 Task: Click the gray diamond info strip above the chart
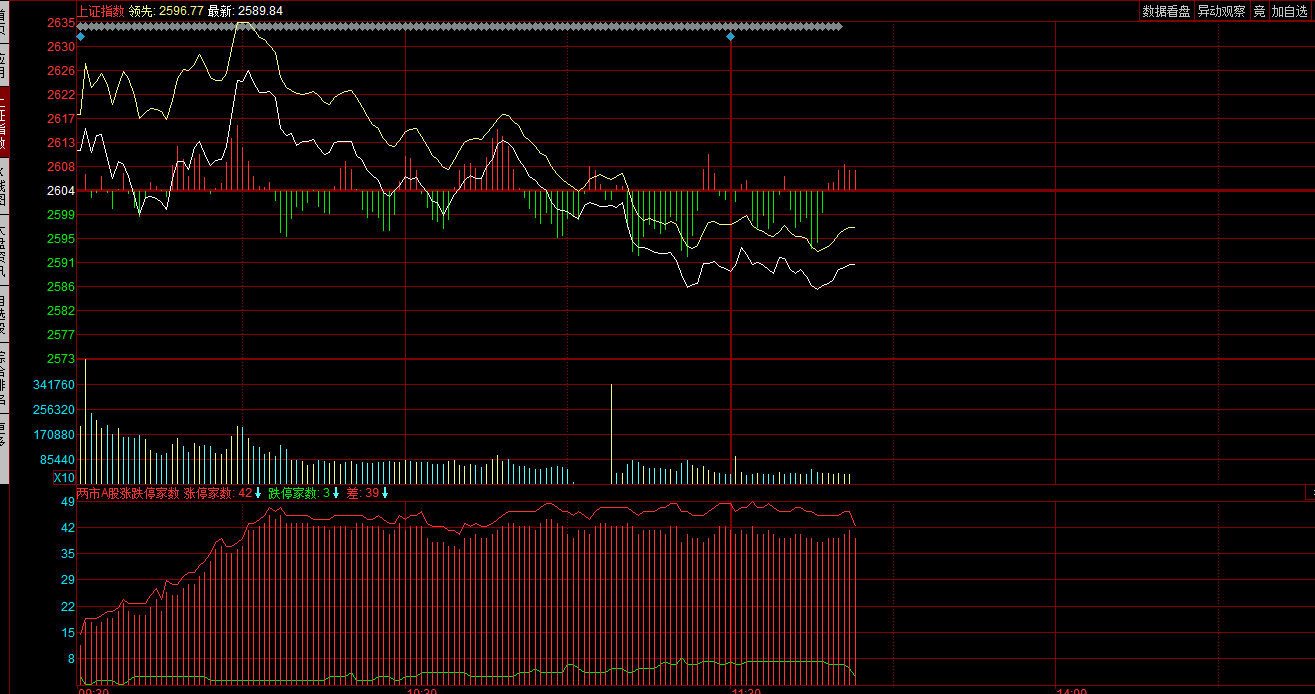(460, 26)
